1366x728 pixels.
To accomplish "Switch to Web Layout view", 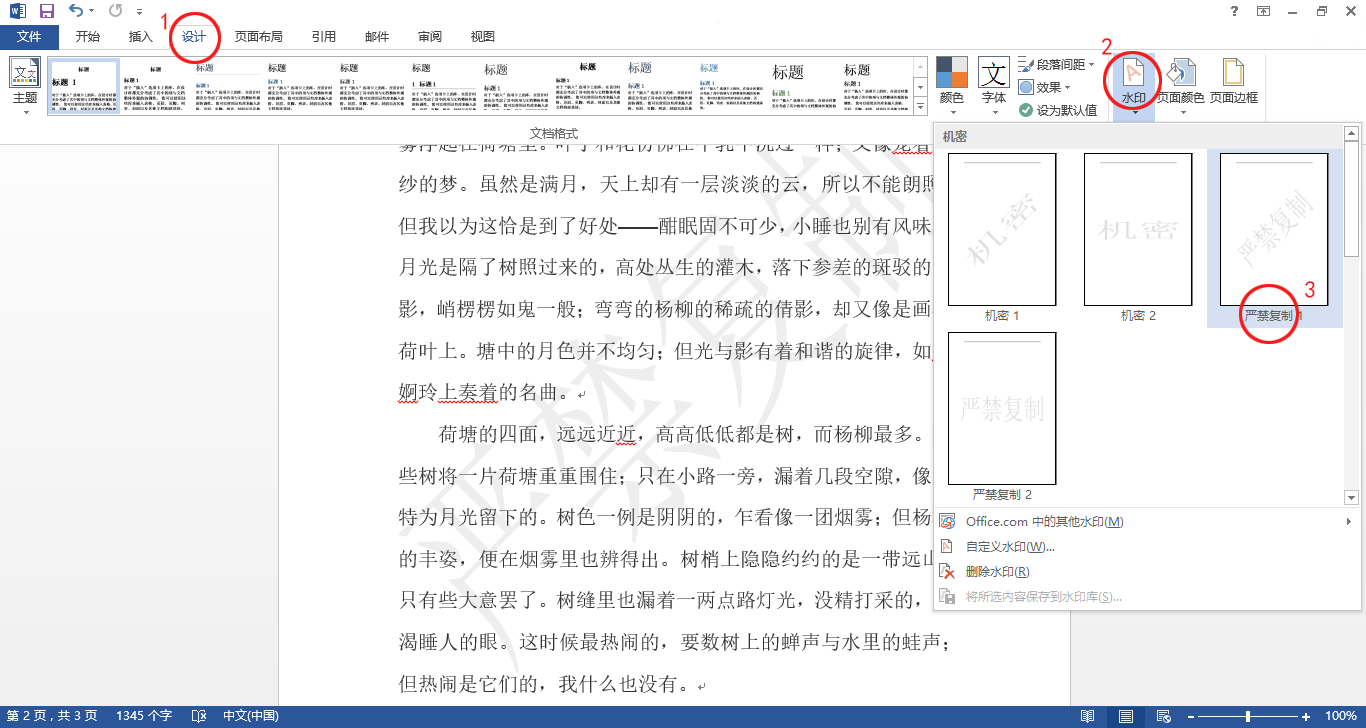I will click(1163, 716).
